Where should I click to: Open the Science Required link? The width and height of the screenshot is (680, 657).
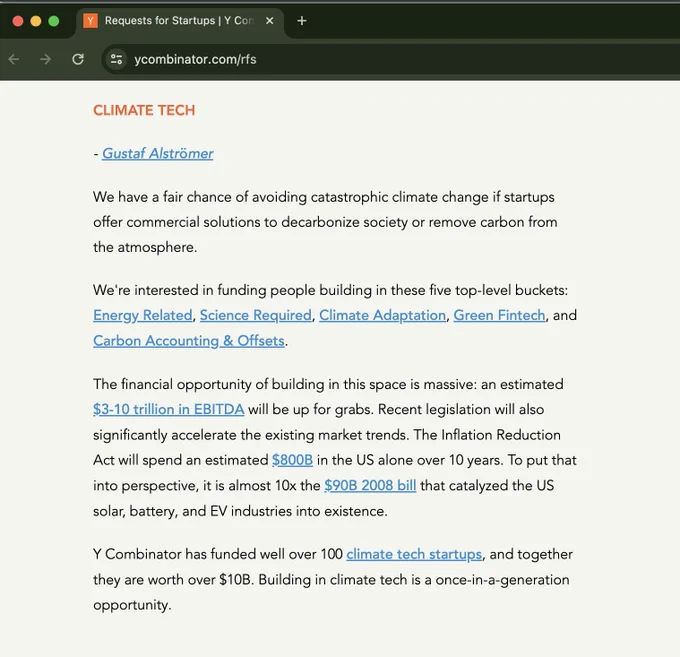[x=255, y=315]
